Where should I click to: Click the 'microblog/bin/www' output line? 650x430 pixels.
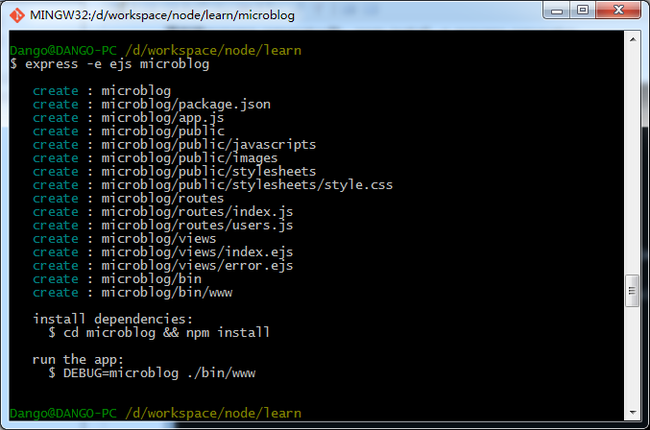(133, 293)
